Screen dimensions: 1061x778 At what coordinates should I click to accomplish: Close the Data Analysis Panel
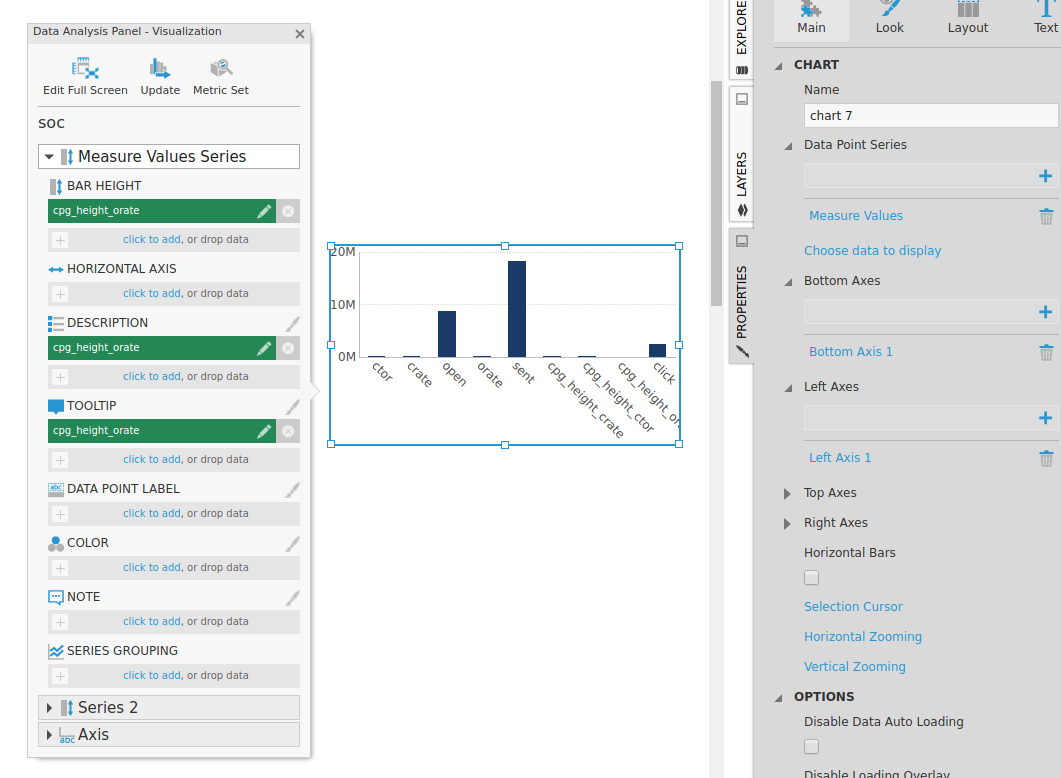point(300,34)
